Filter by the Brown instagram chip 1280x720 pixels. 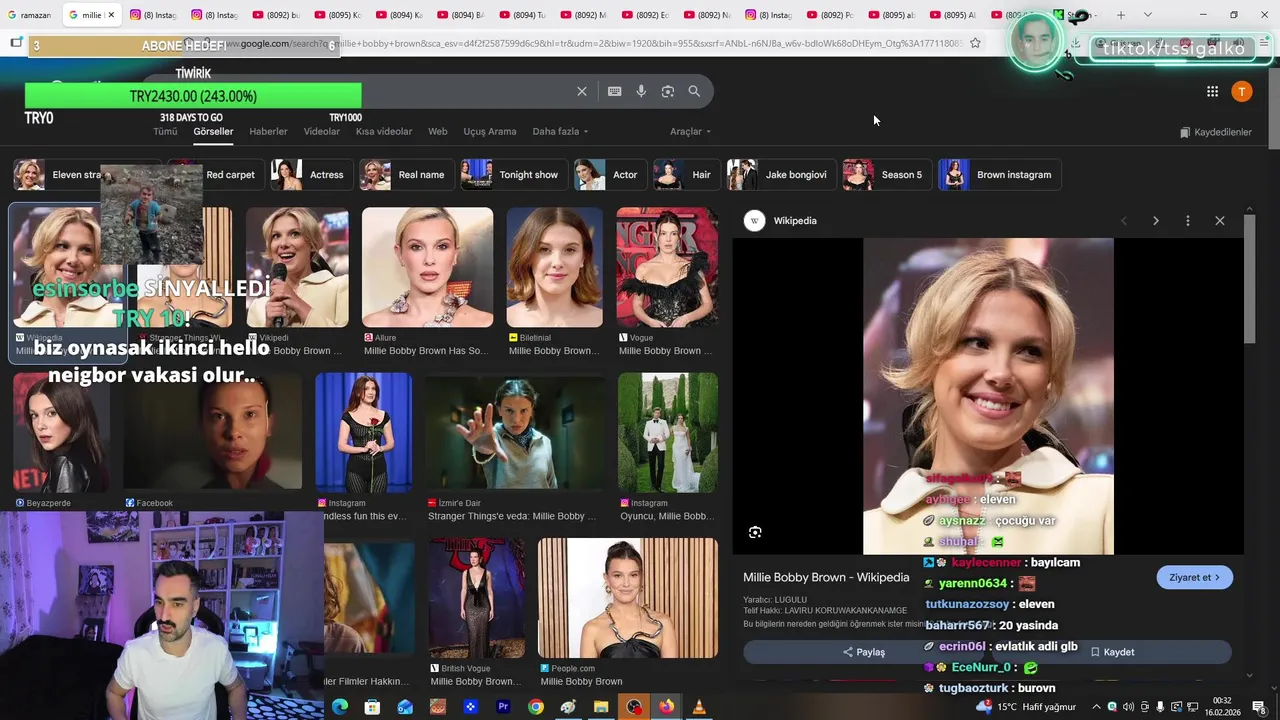click(x=999, y=175)
